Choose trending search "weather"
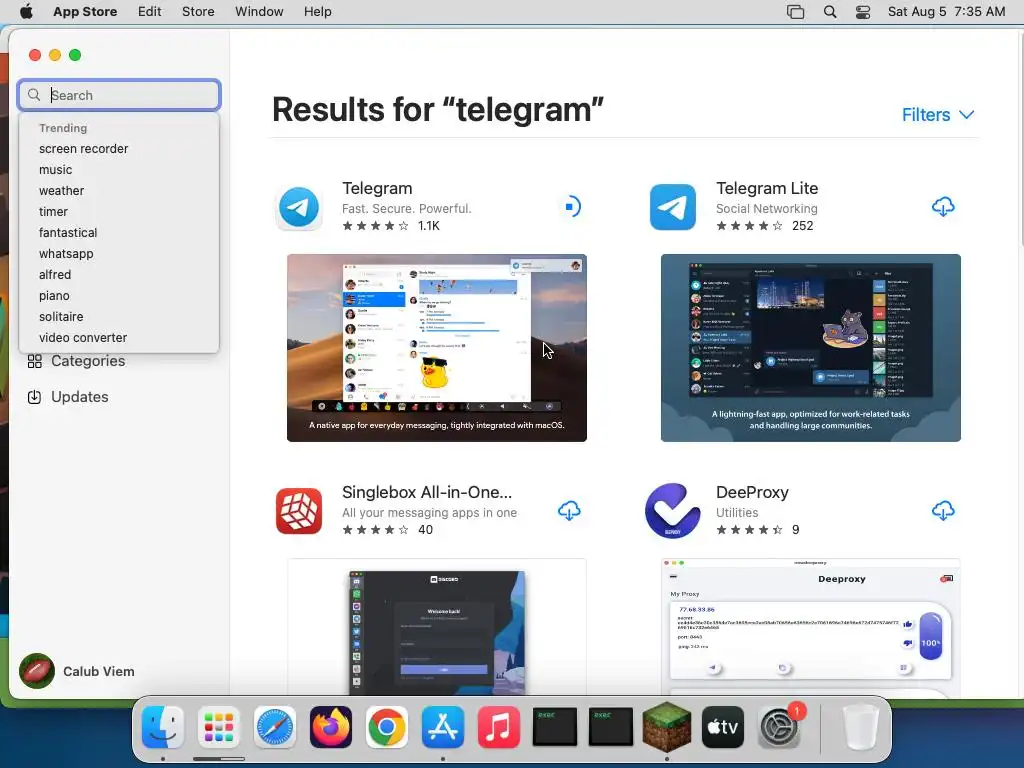The width and height of the screenshot is (1024, 768). [61, 191]
